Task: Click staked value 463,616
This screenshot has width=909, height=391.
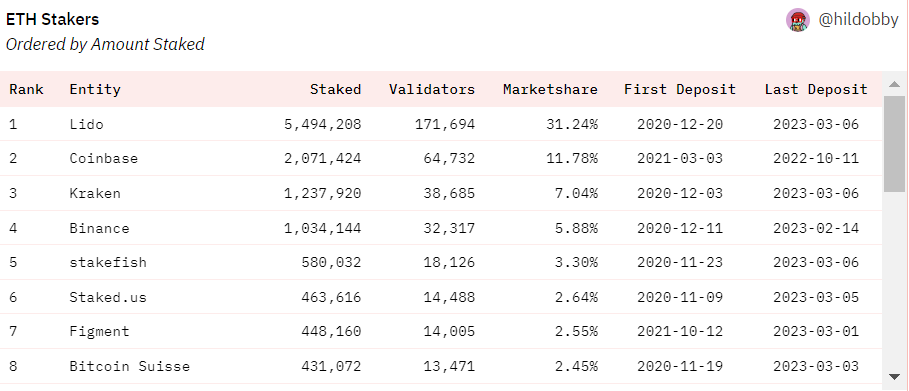Action: coord(331,298)
